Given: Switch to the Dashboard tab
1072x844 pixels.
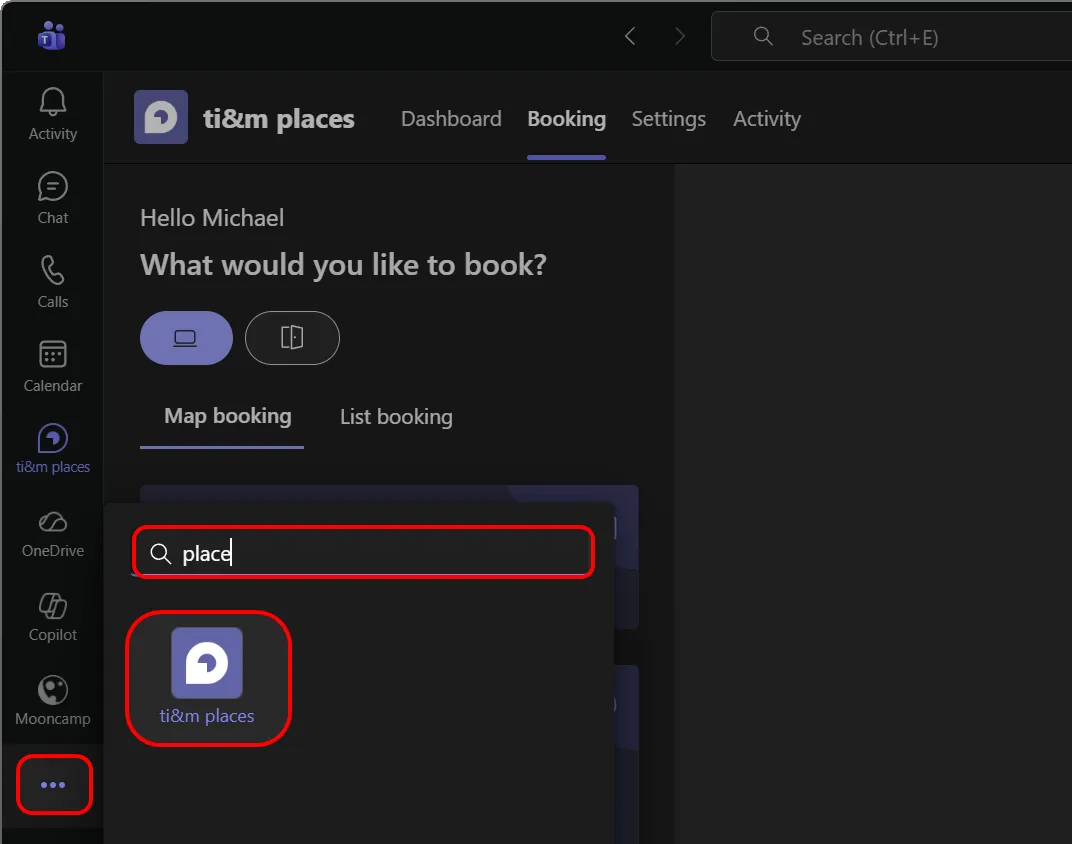Looking at the screenshot, I should click(451, 119).
